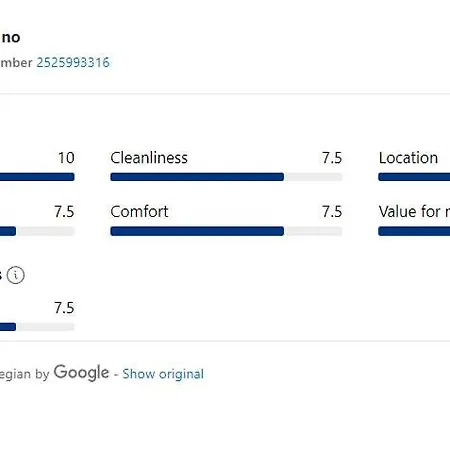Select the Comfort label
The height and width of the screenshot is (450, 450).
coord(139,212)
